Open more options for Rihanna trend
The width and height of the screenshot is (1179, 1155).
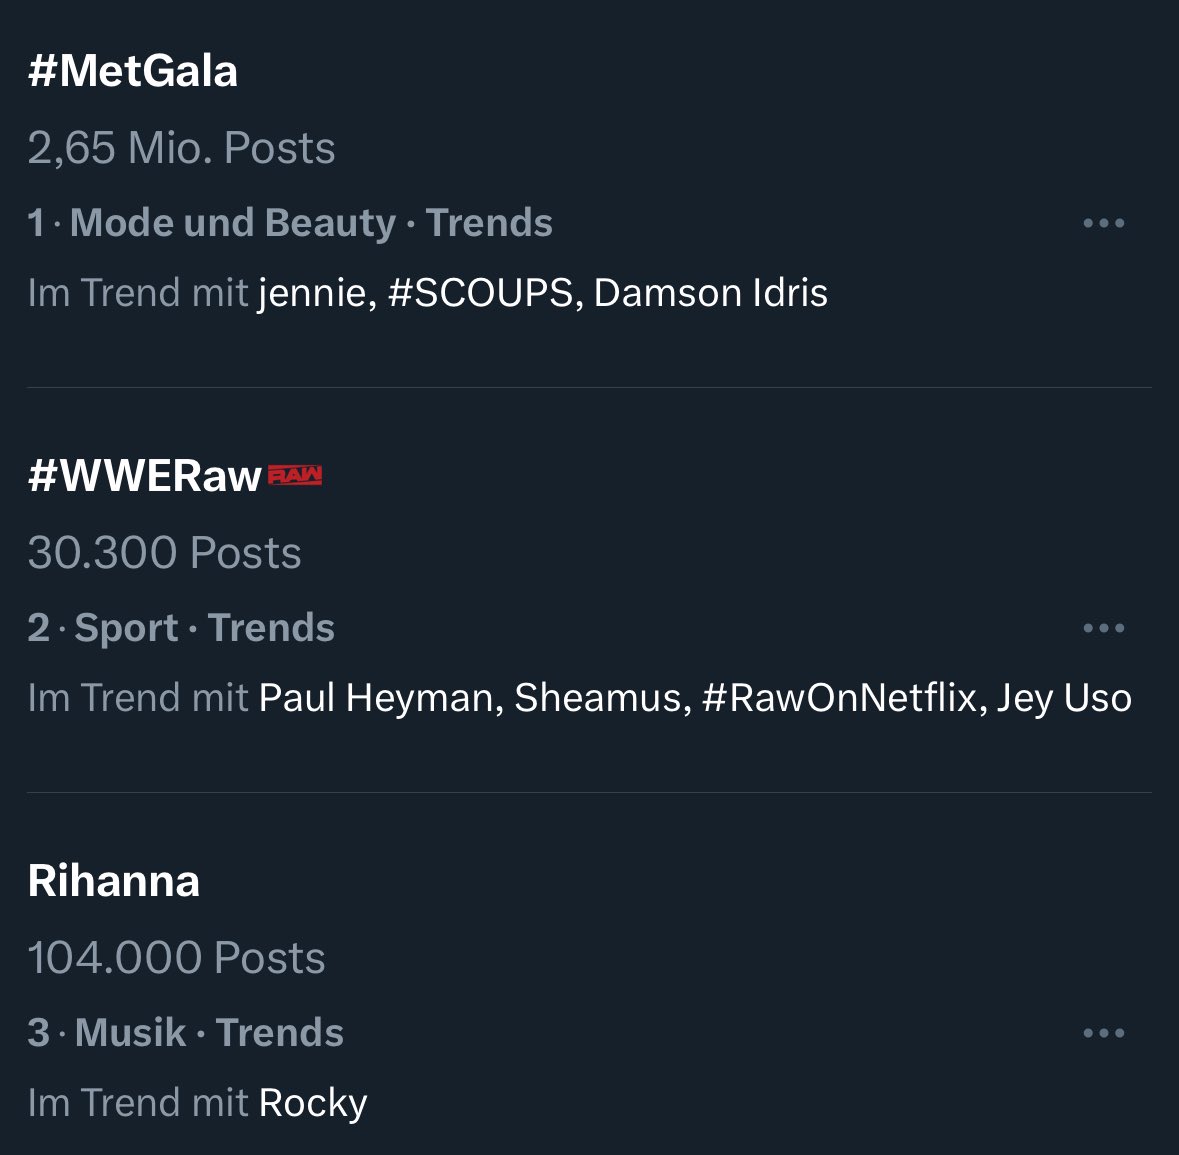[1103, 1033]
